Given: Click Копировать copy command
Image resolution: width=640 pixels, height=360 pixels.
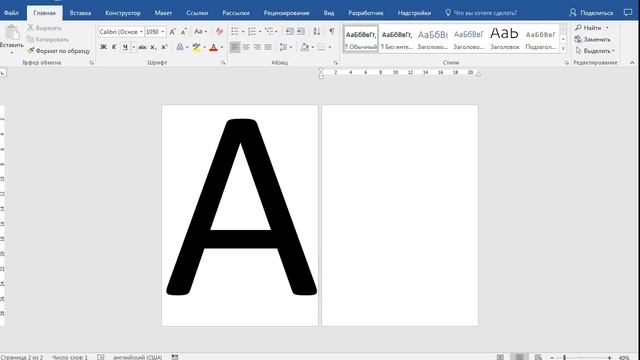Looking at the screenshot, I should click(47, 39).
